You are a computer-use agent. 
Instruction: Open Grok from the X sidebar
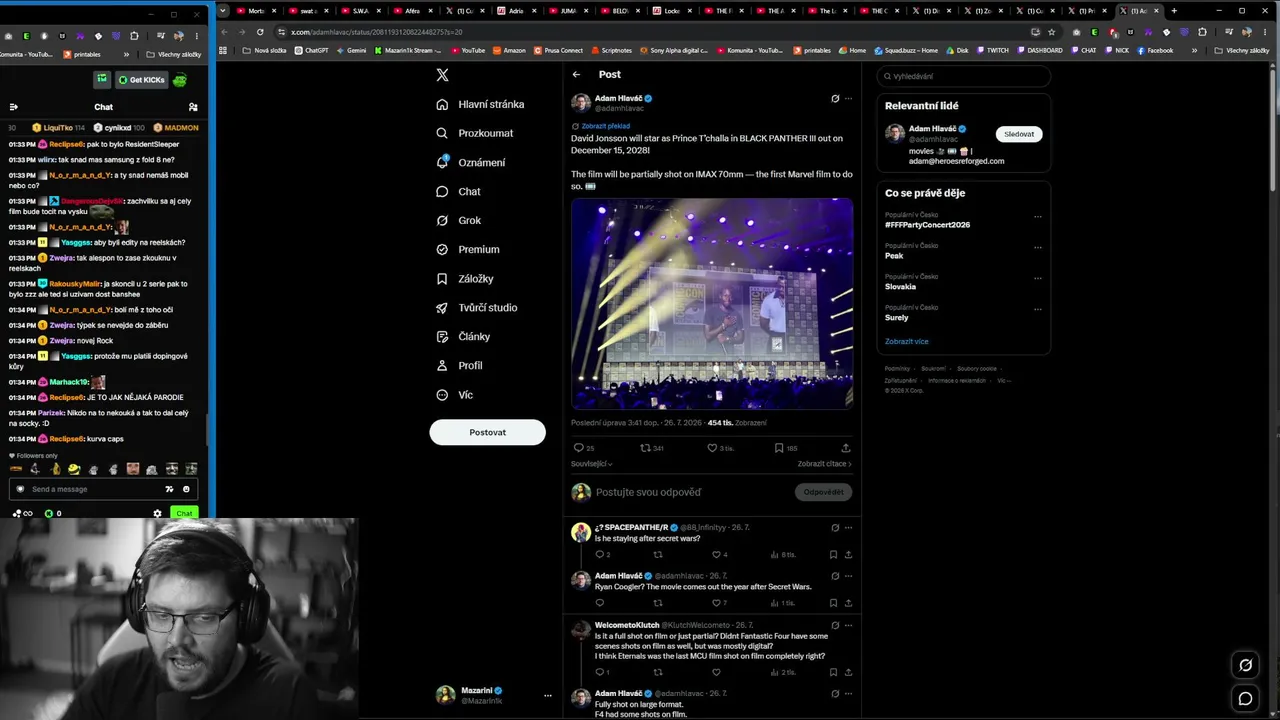[458, 220]
